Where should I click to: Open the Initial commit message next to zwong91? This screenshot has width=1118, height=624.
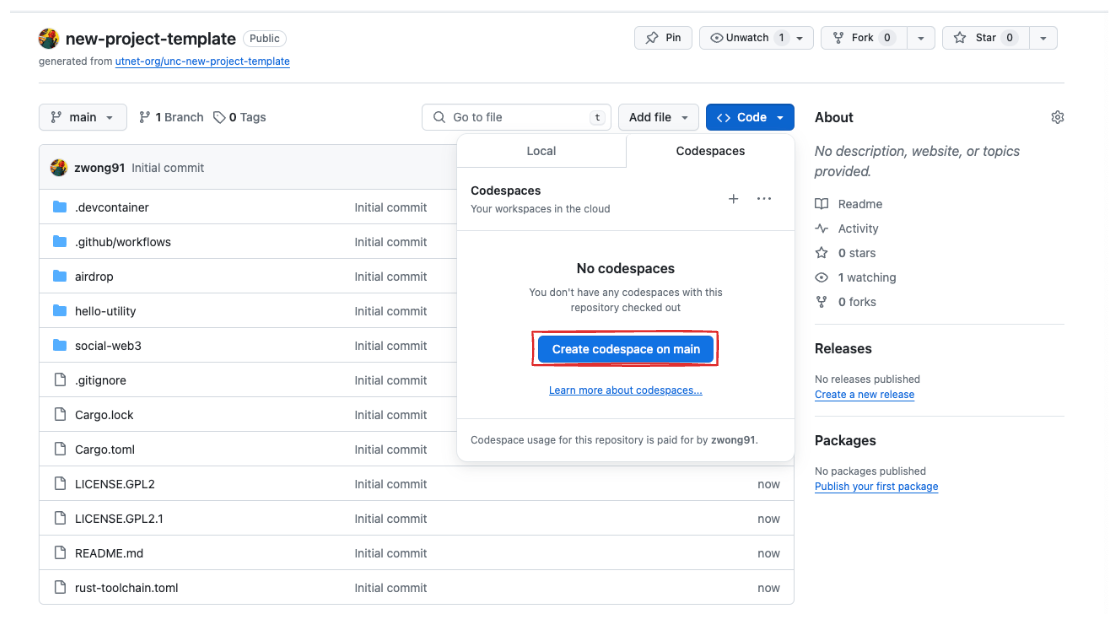[168, 168]
